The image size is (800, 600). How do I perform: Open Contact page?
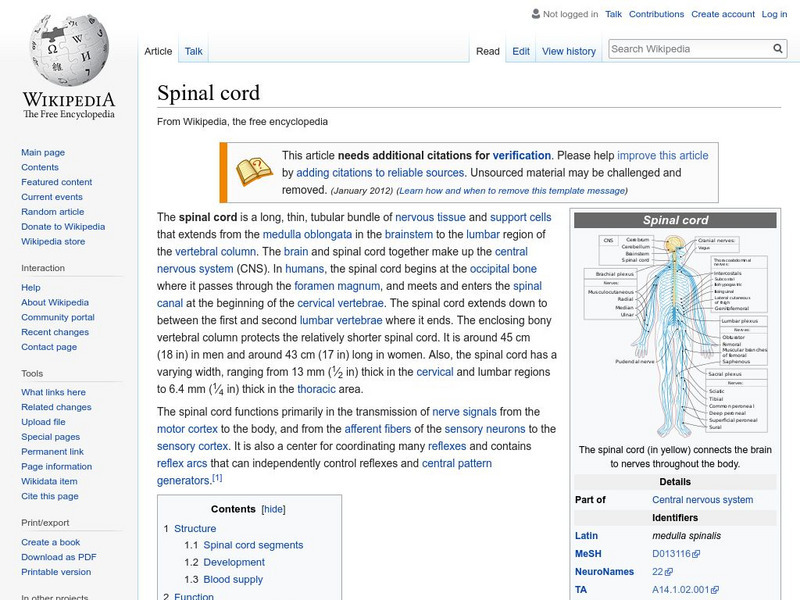[49, 346]
